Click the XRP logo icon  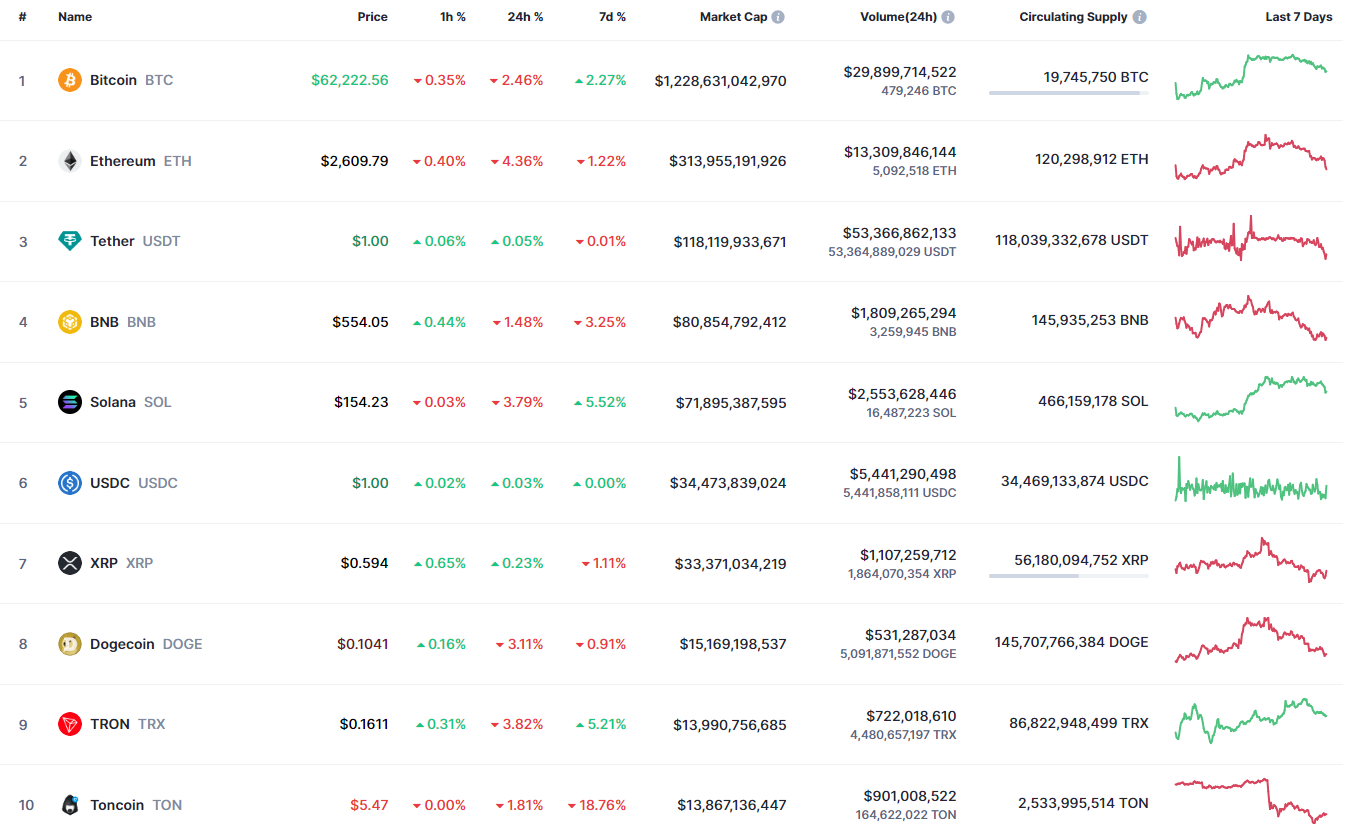pos(69,563)
